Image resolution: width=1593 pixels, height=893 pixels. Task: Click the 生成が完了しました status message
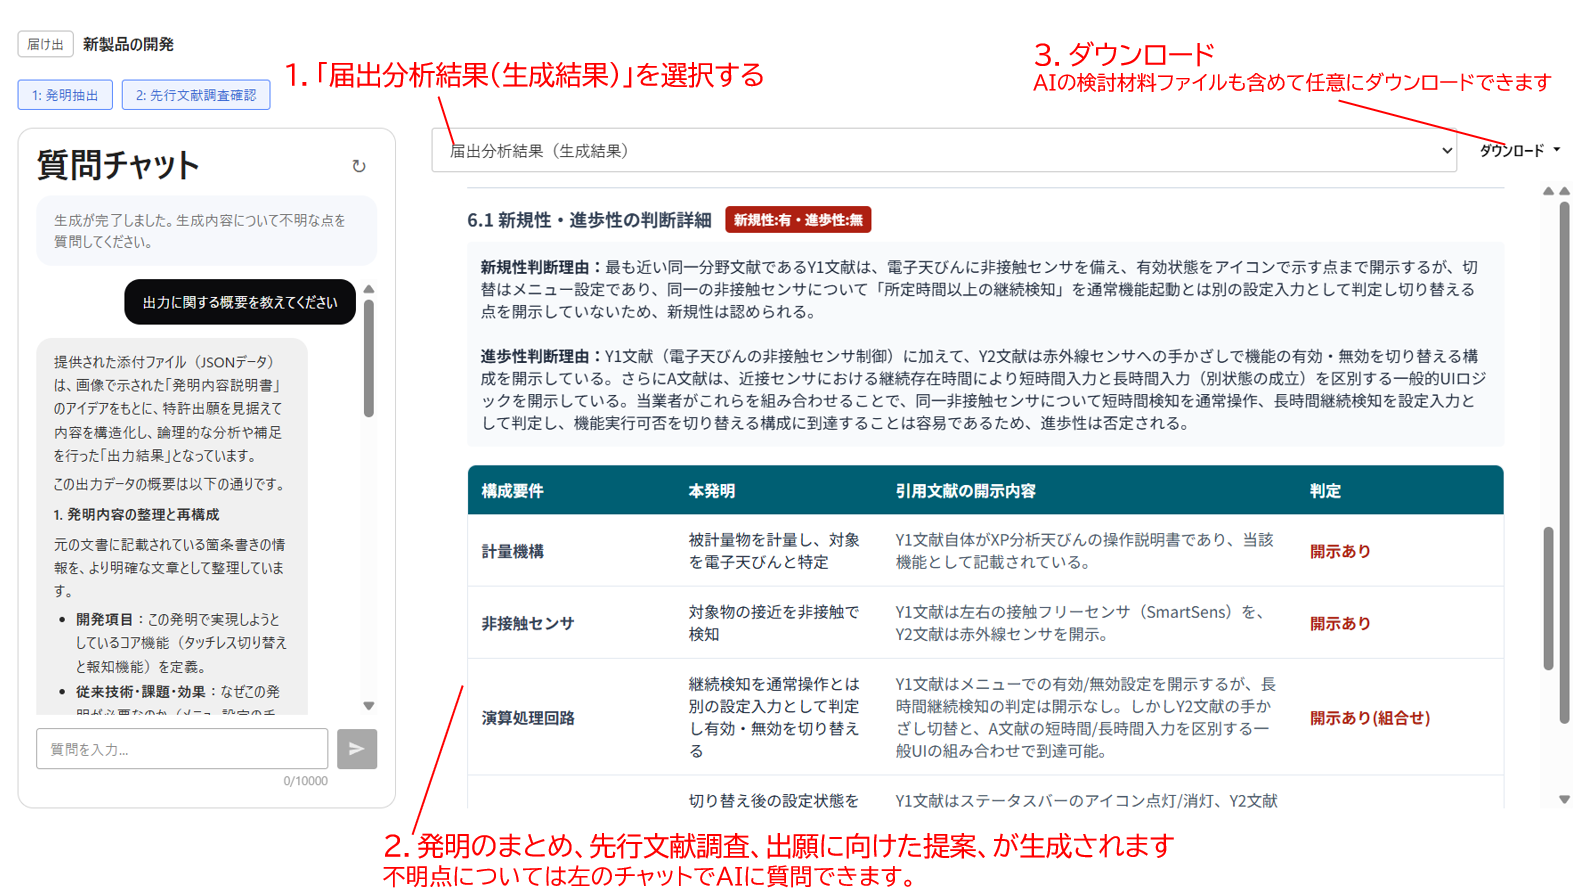click(207, 231)
